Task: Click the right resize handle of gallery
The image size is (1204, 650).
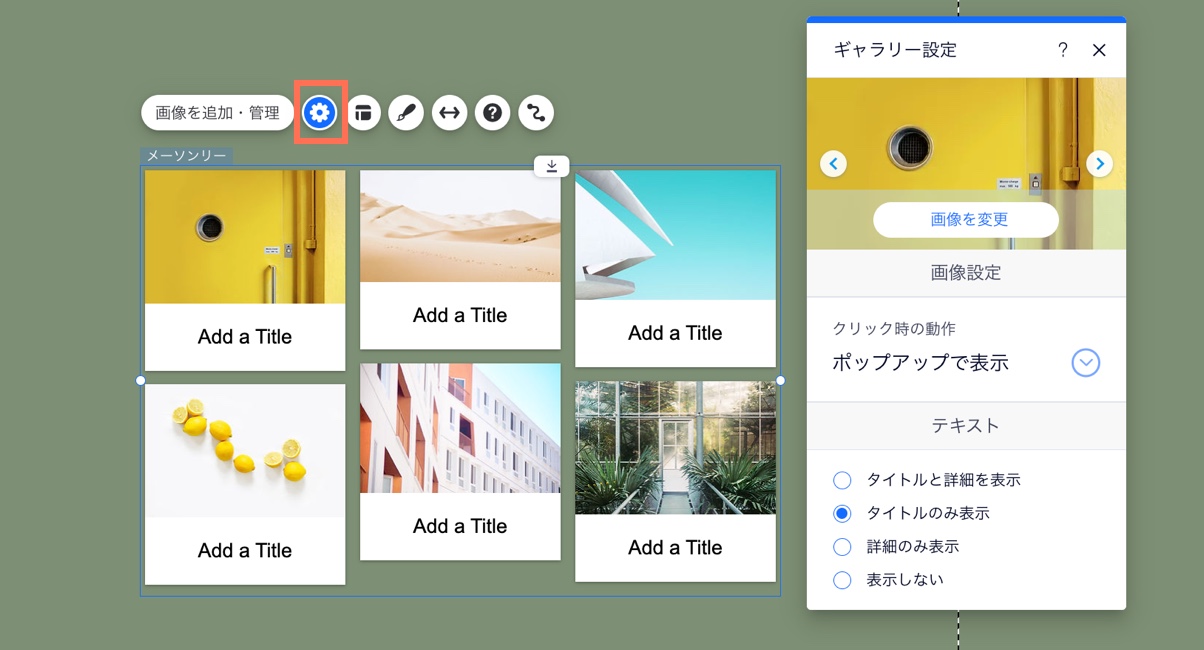Action: click(781, 380)
